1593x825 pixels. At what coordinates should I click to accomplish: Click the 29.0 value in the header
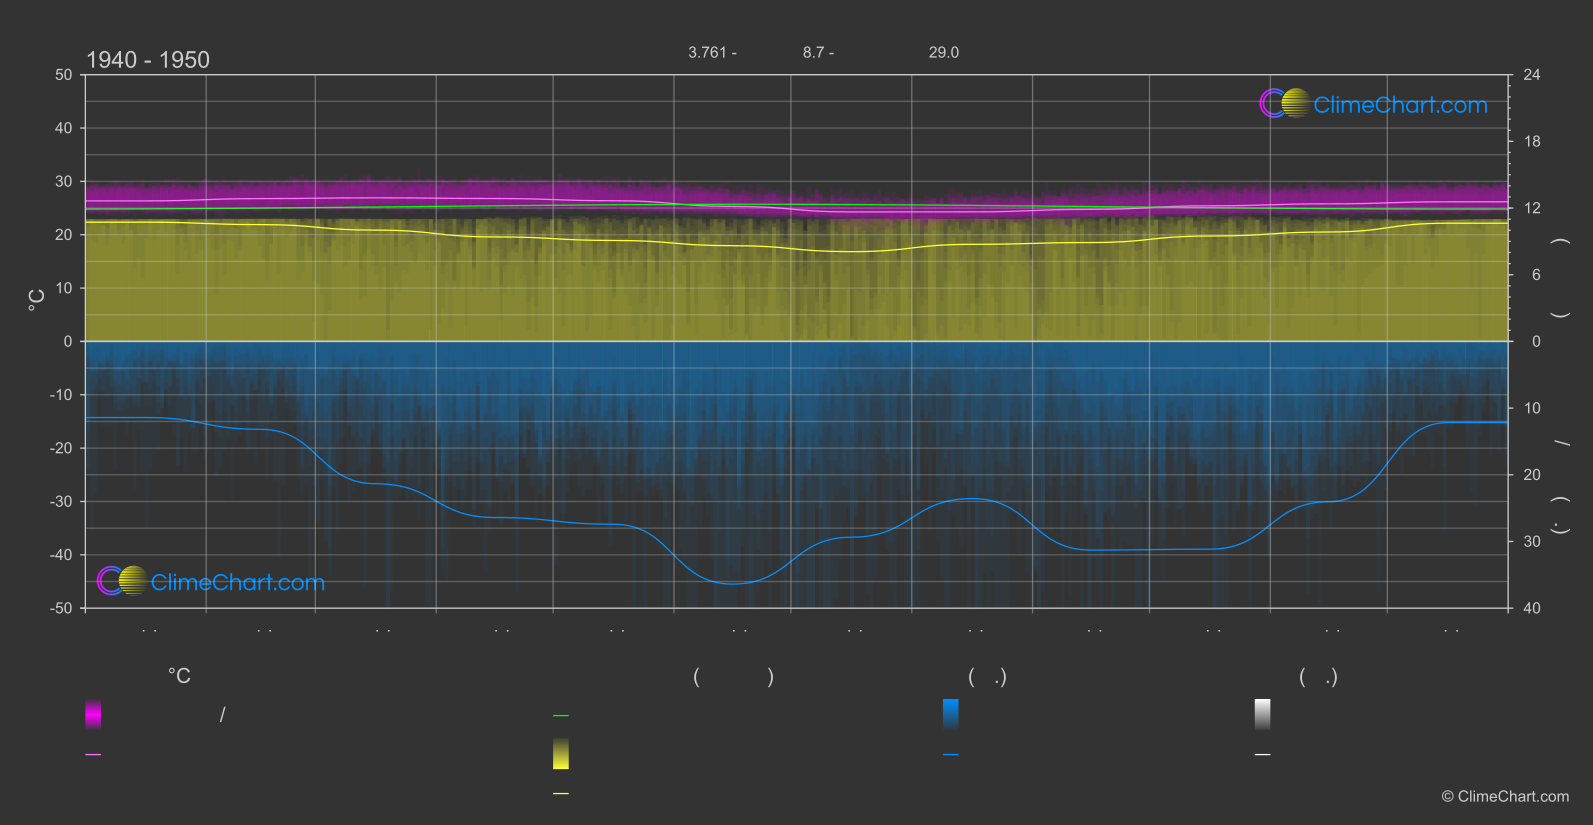(943, 53)
